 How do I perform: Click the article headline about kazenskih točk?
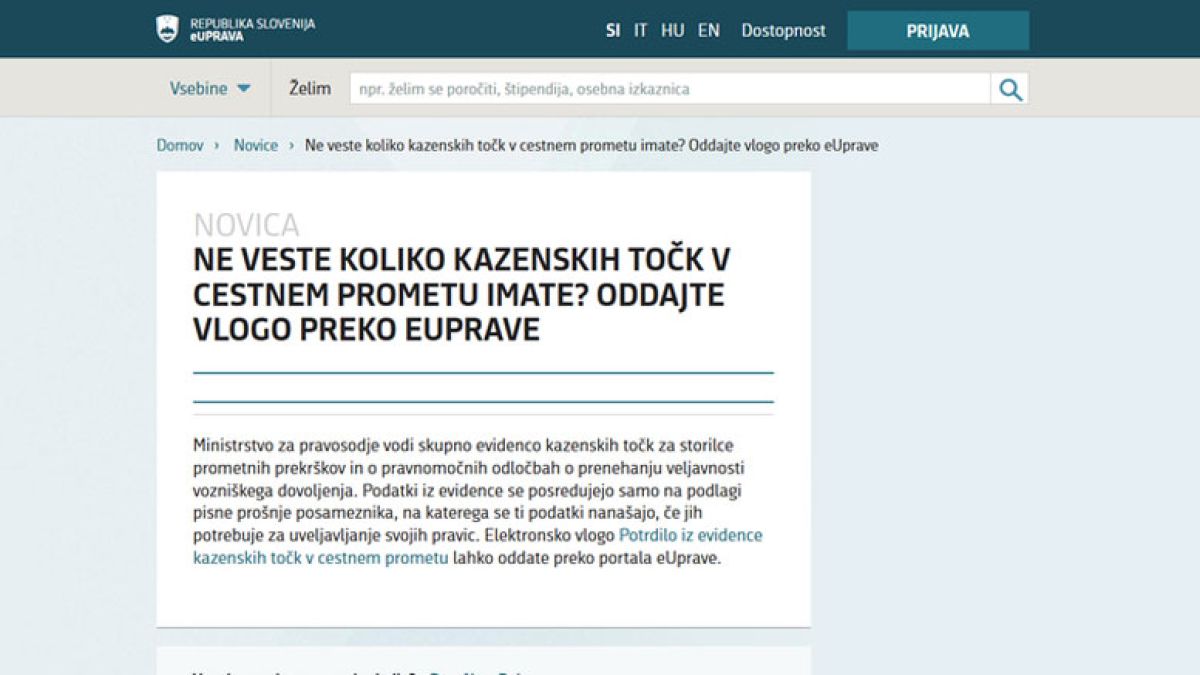point(461,294)
